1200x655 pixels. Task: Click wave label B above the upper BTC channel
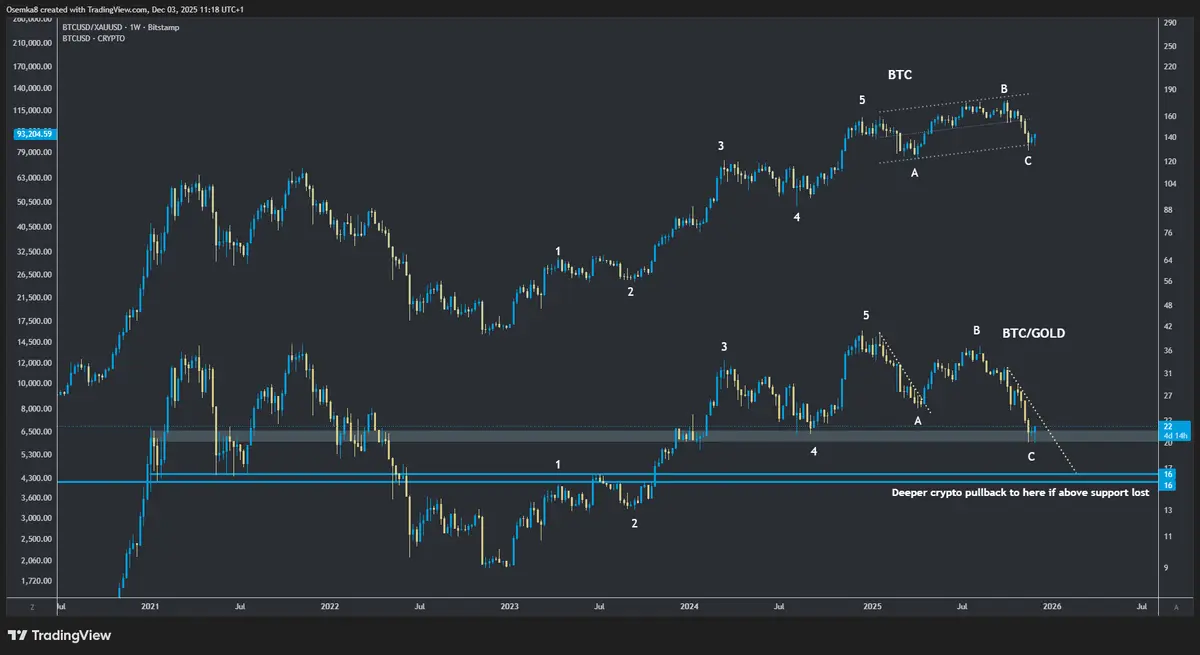[1004, 88]
